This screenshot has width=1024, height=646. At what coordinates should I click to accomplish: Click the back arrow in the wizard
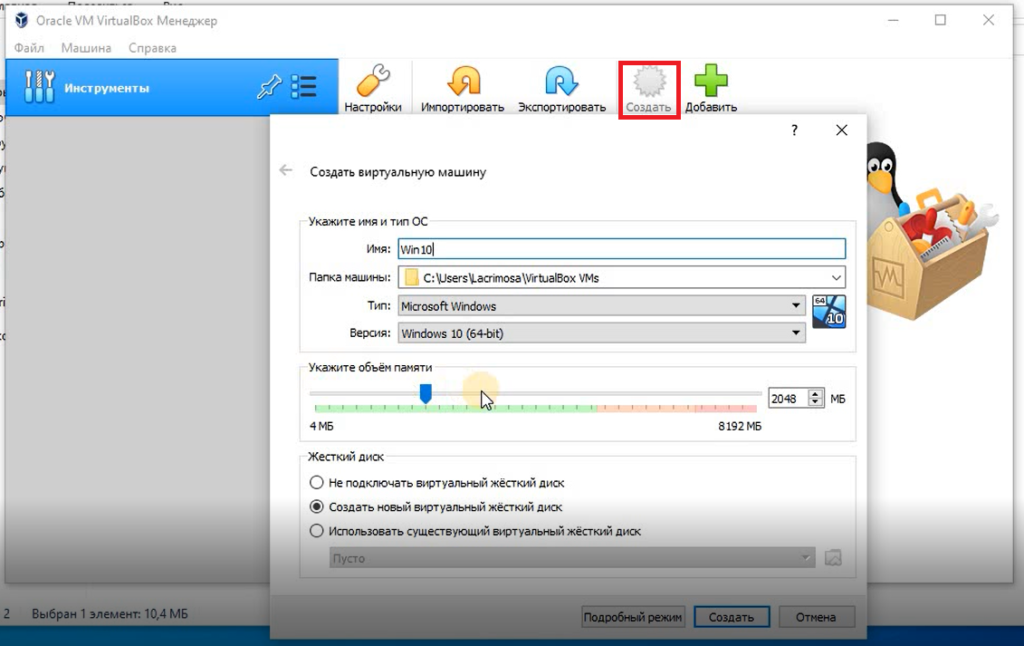pyautogui.click(x=285, y=170)
